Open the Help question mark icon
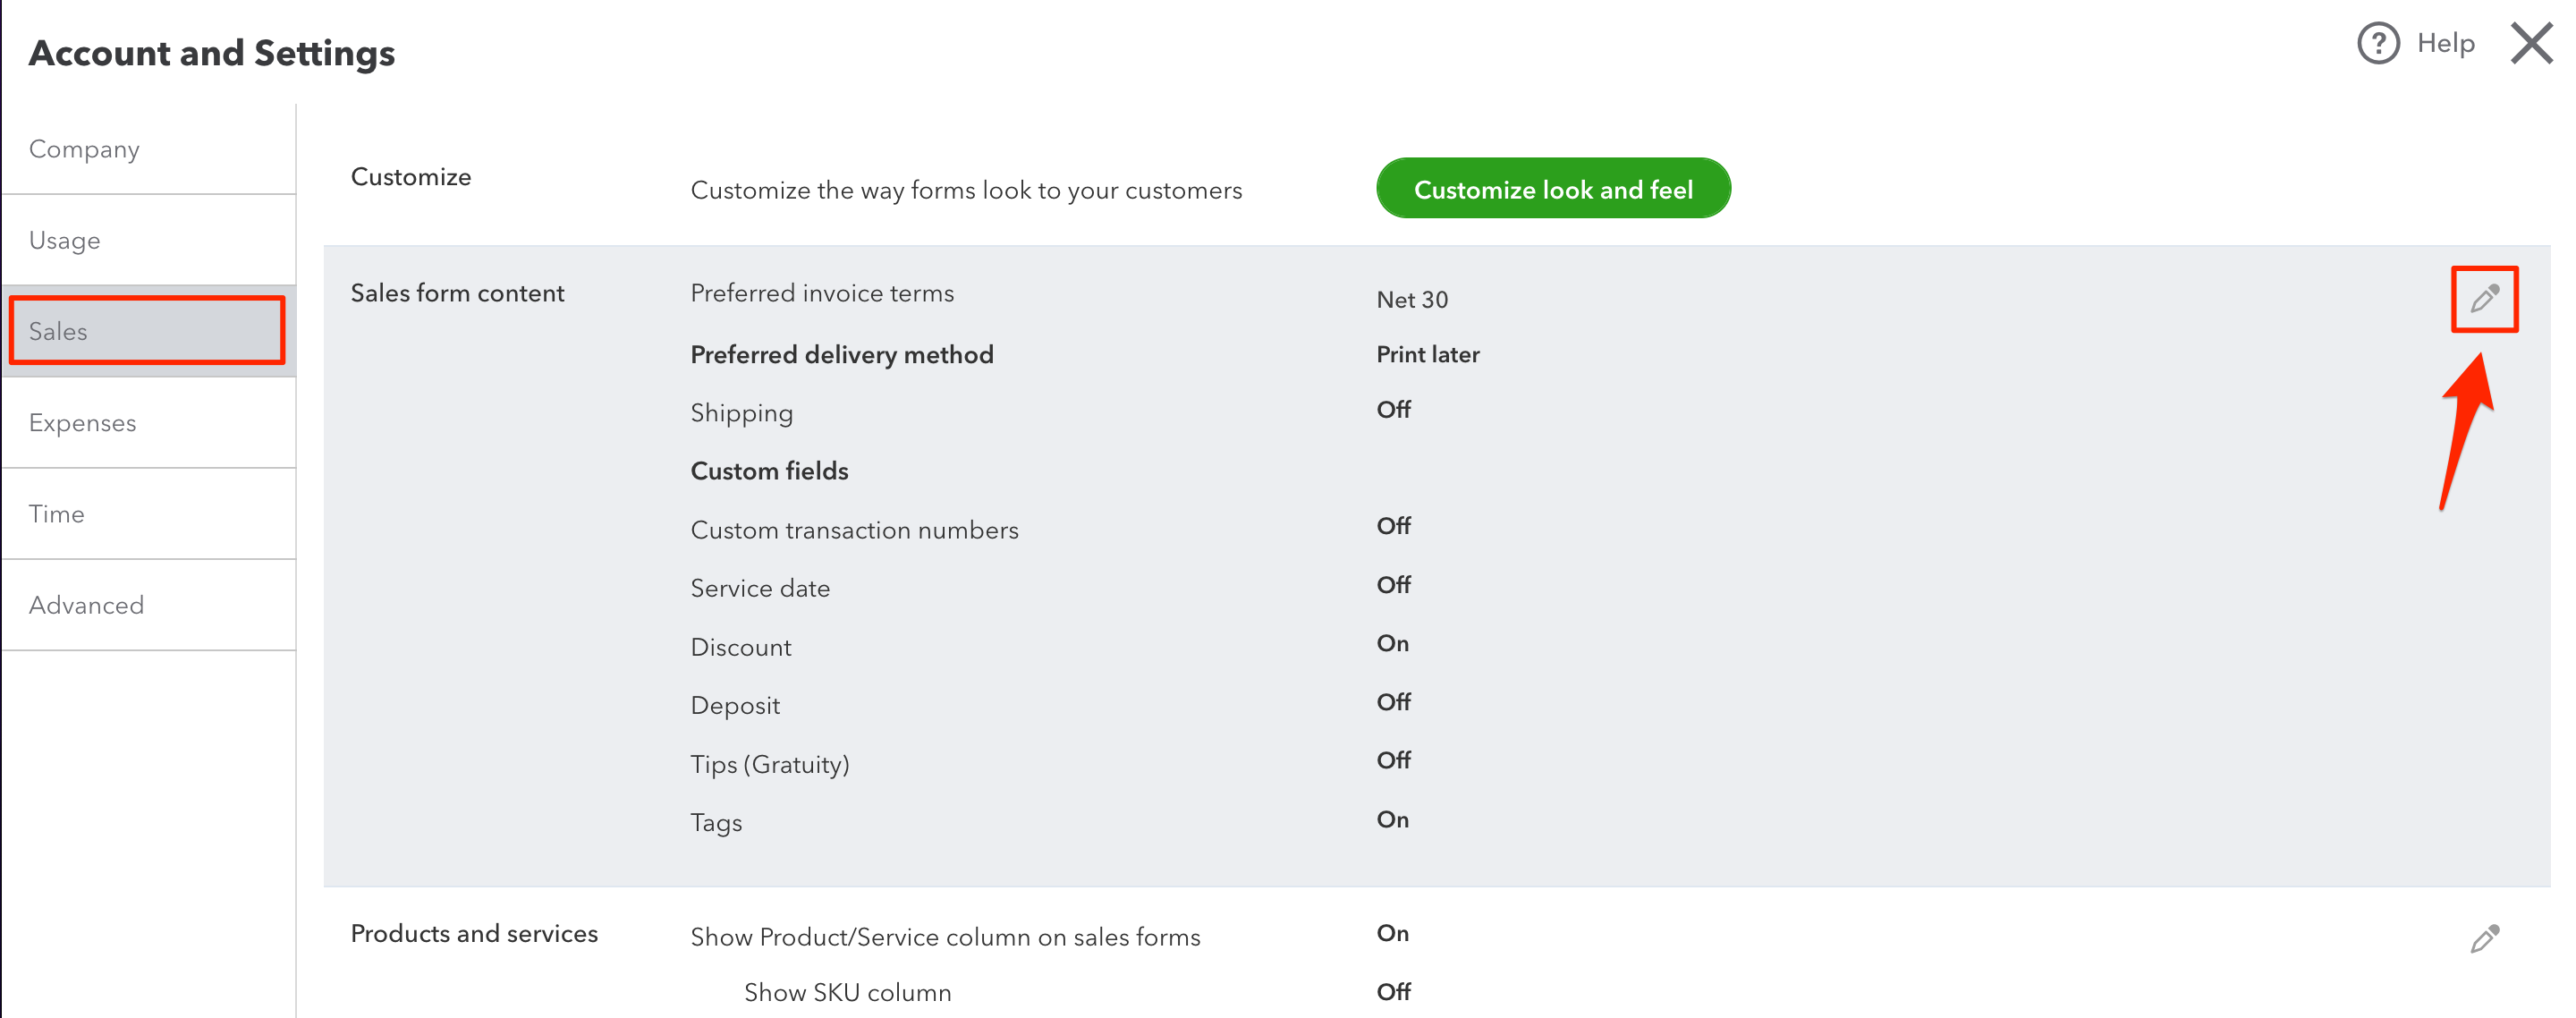Viewport: 2576px width, 1018px height. [2378, 43]
